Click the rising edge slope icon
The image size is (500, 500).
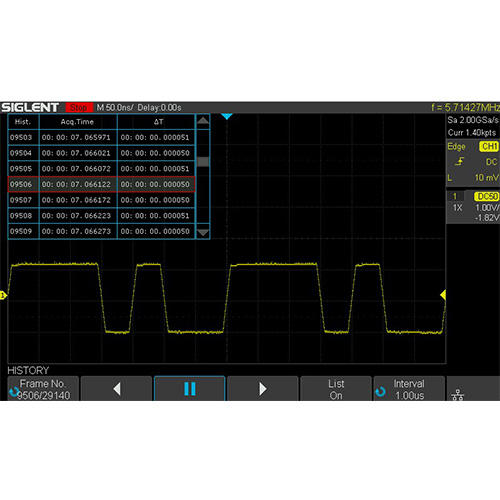[x=460, y=162]
